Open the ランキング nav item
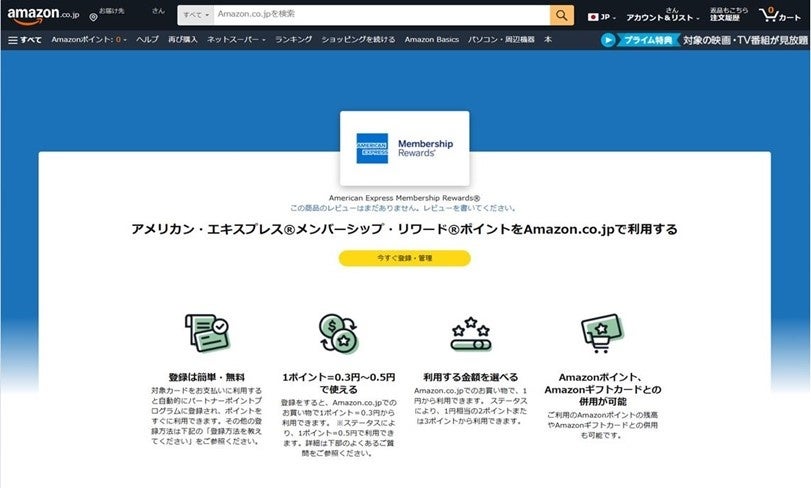The height and width of the screenshot is (488, 811). tap(293, 40)
